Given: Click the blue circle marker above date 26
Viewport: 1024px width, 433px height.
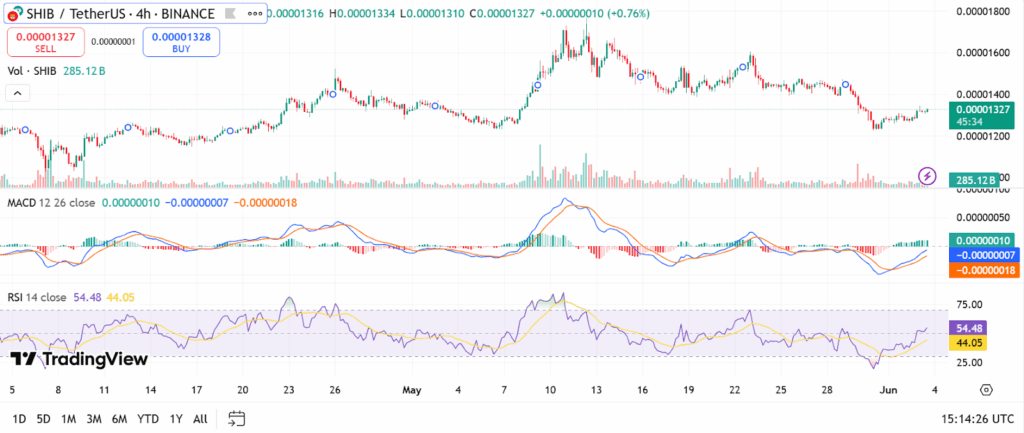Looking at the screenshot, I should [x=332, y=95].
